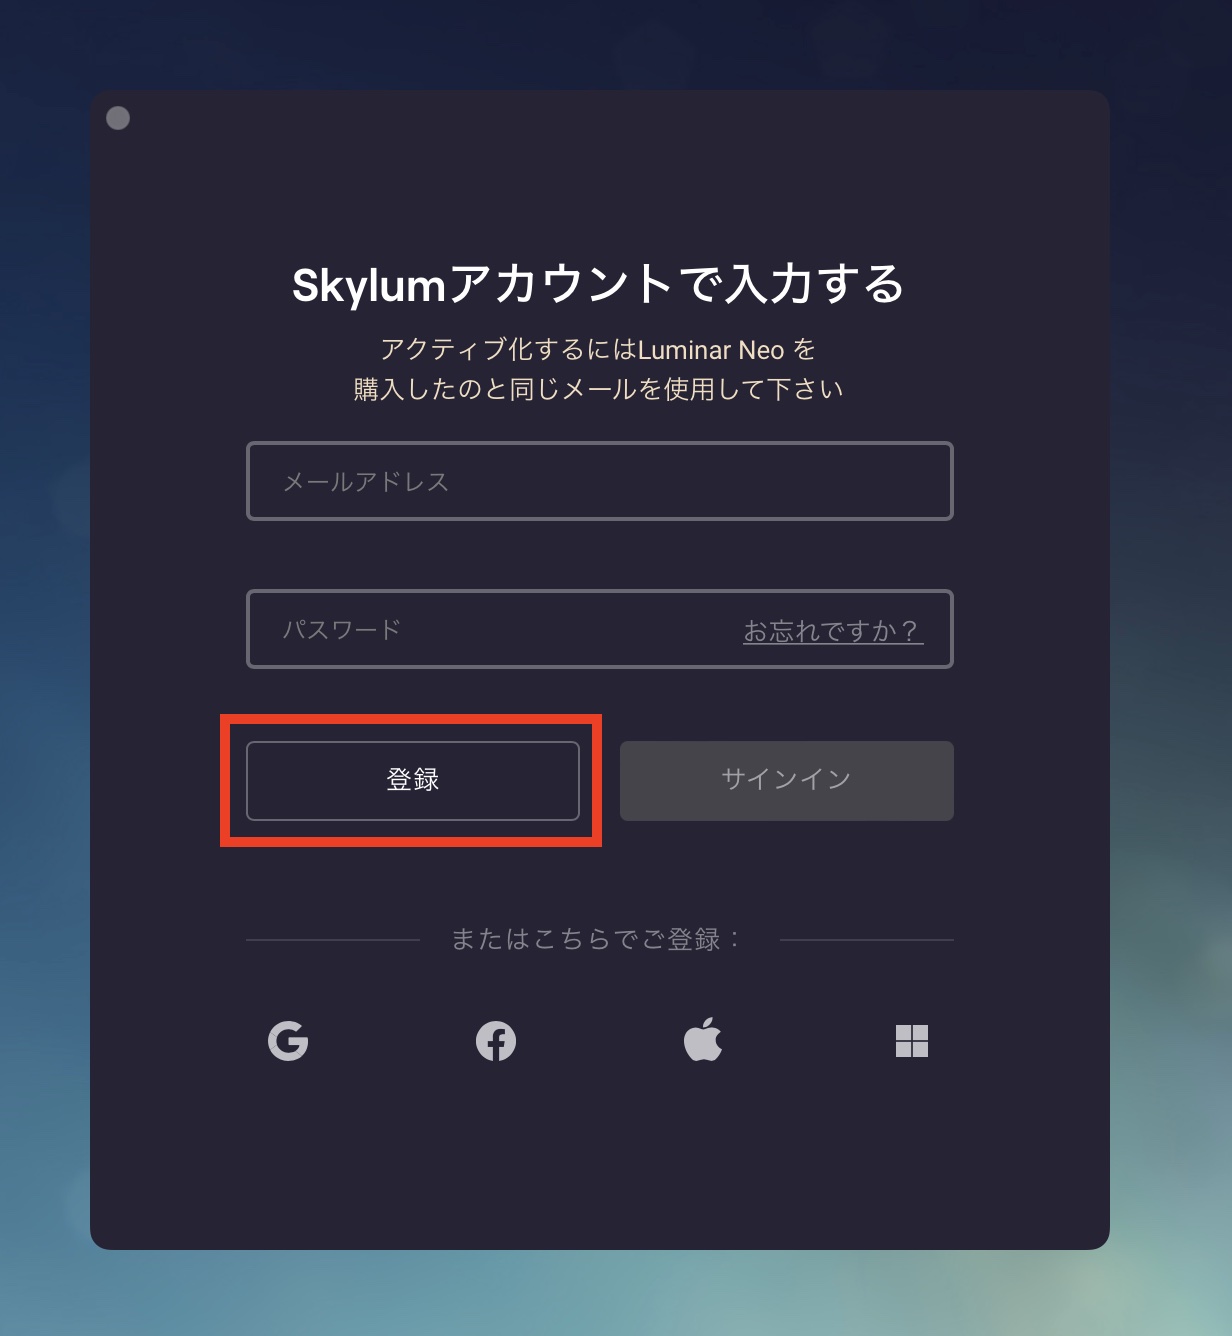Click the アクティブ化するにはLuminar Neo subtitle line
The image size is (1232, 1336).
598,349
